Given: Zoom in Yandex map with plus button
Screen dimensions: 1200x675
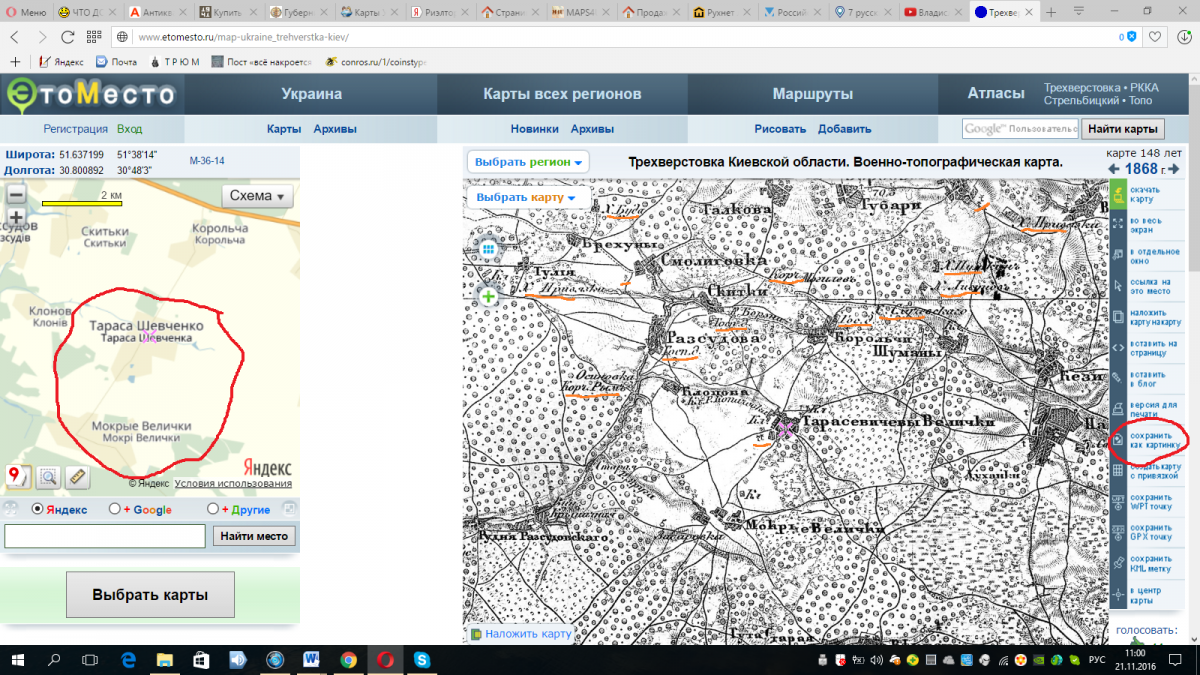Looking at the screenshot, I should click(x=16, y=217).
